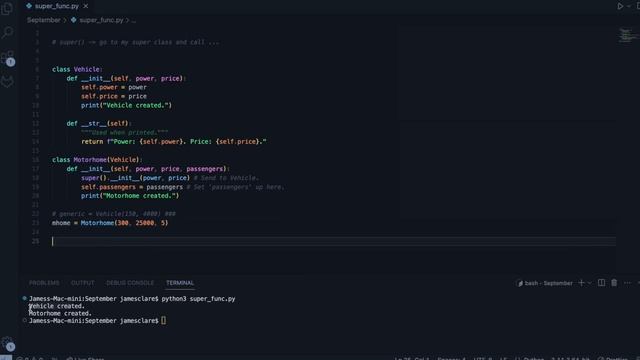Click the terminal input cursor prompt
Screen dimensions: 640x360
click(x=163, y=321)
